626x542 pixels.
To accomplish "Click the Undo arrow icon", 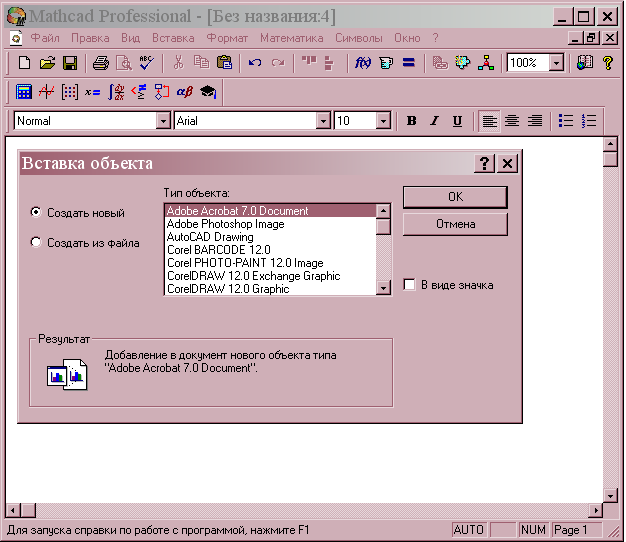I will click(x=255, y=63).
